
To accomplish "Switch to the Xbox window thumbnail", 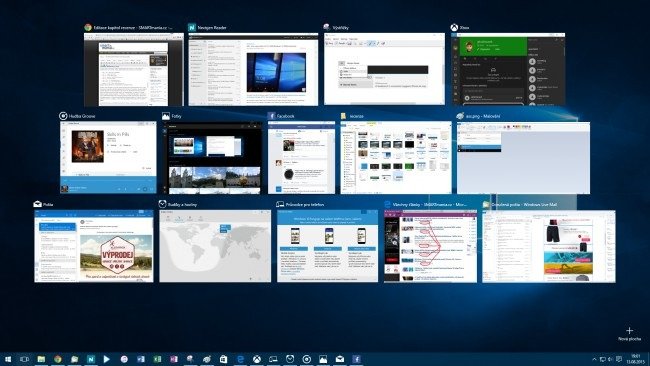I will (x=508, y=69).
